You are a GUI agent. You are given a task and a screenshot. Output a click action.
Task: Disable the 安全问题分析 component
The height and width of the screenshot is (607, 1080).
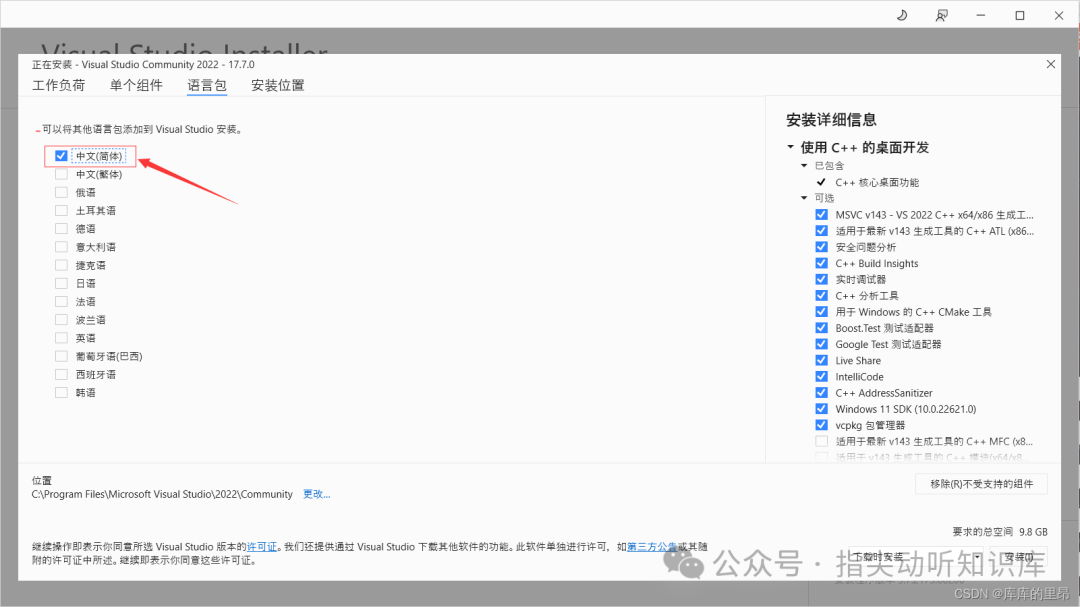click(x=821, y=247)
